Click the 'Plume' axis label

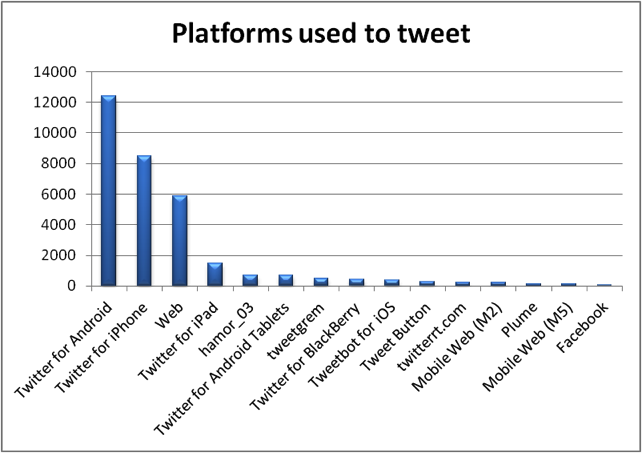pos(520,320)
